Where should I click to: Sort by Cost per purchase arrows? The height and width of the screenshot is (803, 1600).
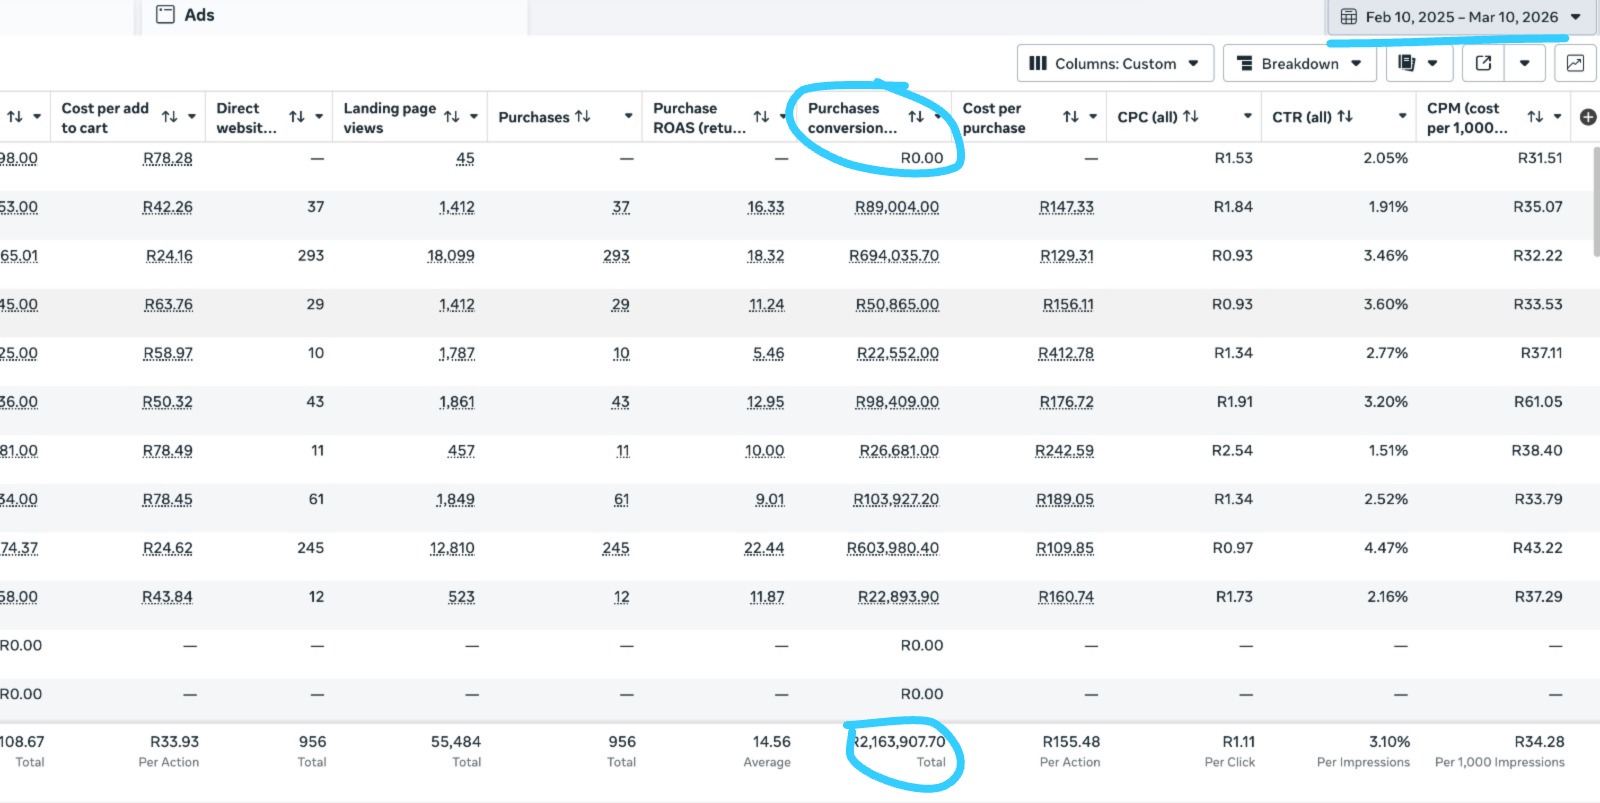point(1070,117)
